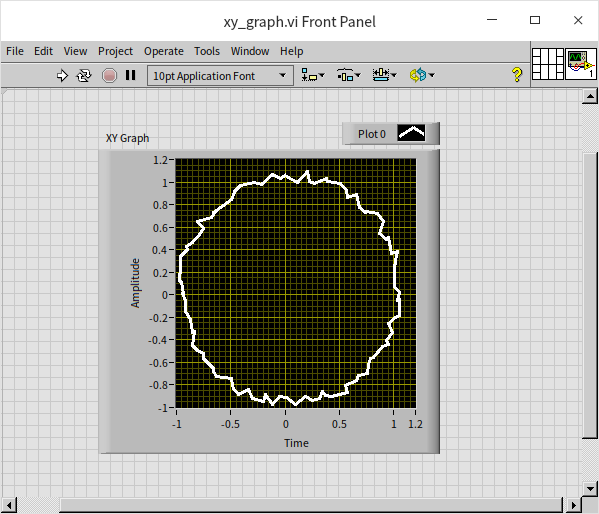Image resolution: width=599 pixels, height=514 pixels.
Task: Toggle Run Continuously button
Action: [x=84, y=75]
